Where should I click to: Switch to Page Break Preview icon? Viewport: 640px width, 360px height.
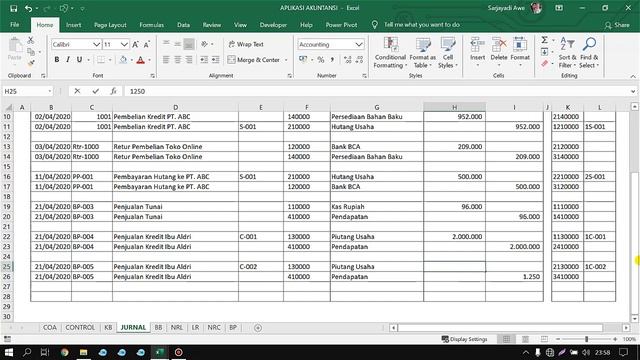click(x=544, y=339)
